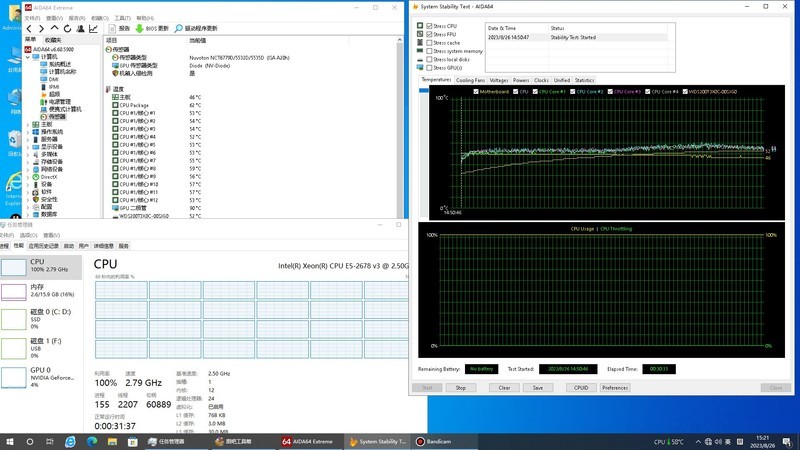
Task: Switch to the Cooling Fans tab
Action: 469,80
